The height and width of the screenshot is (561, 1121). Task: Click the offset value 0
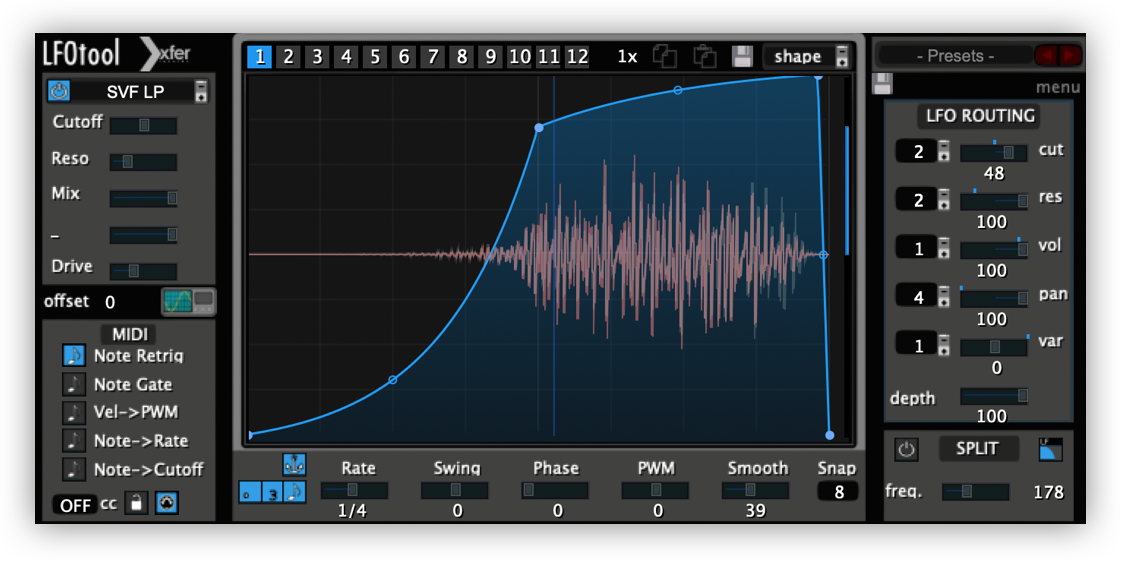pyautogui.click(x=110, y=302)
